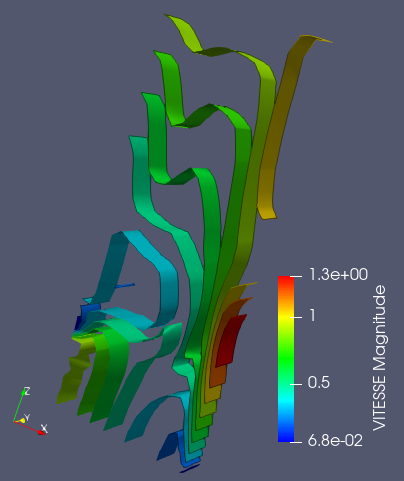The image size is (404, 481).
Task: Click the X axis label of the orientation widget
Action: (44, 428)
